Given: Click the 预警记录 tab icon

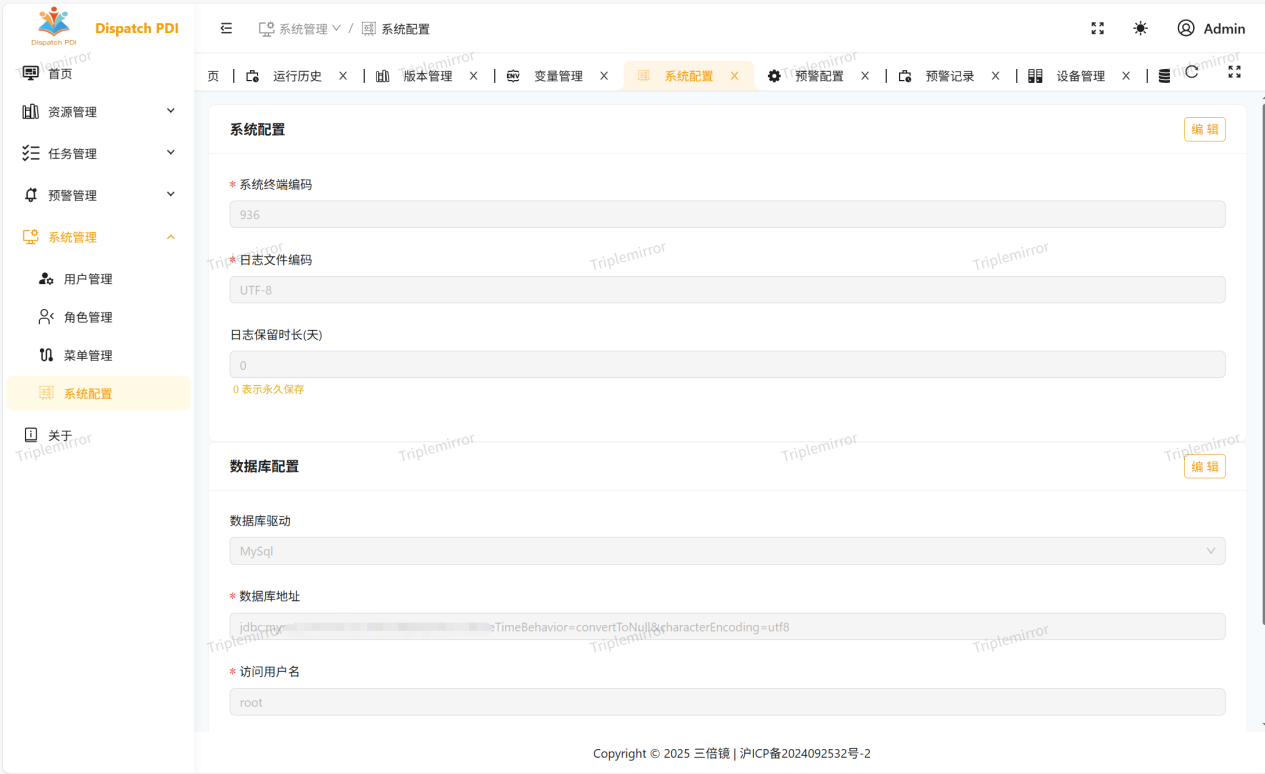Looking at the screenshot, I should click(905, 76).
